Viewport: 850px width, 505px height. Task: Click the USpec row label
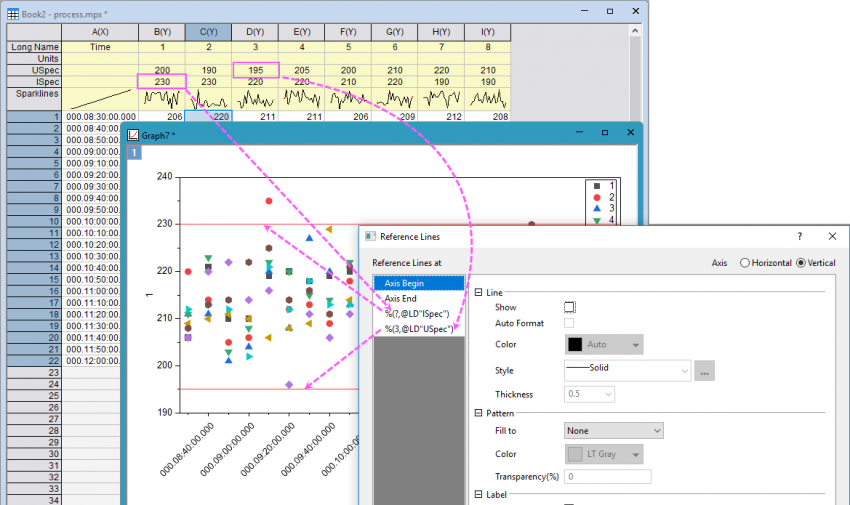point(34,70)
